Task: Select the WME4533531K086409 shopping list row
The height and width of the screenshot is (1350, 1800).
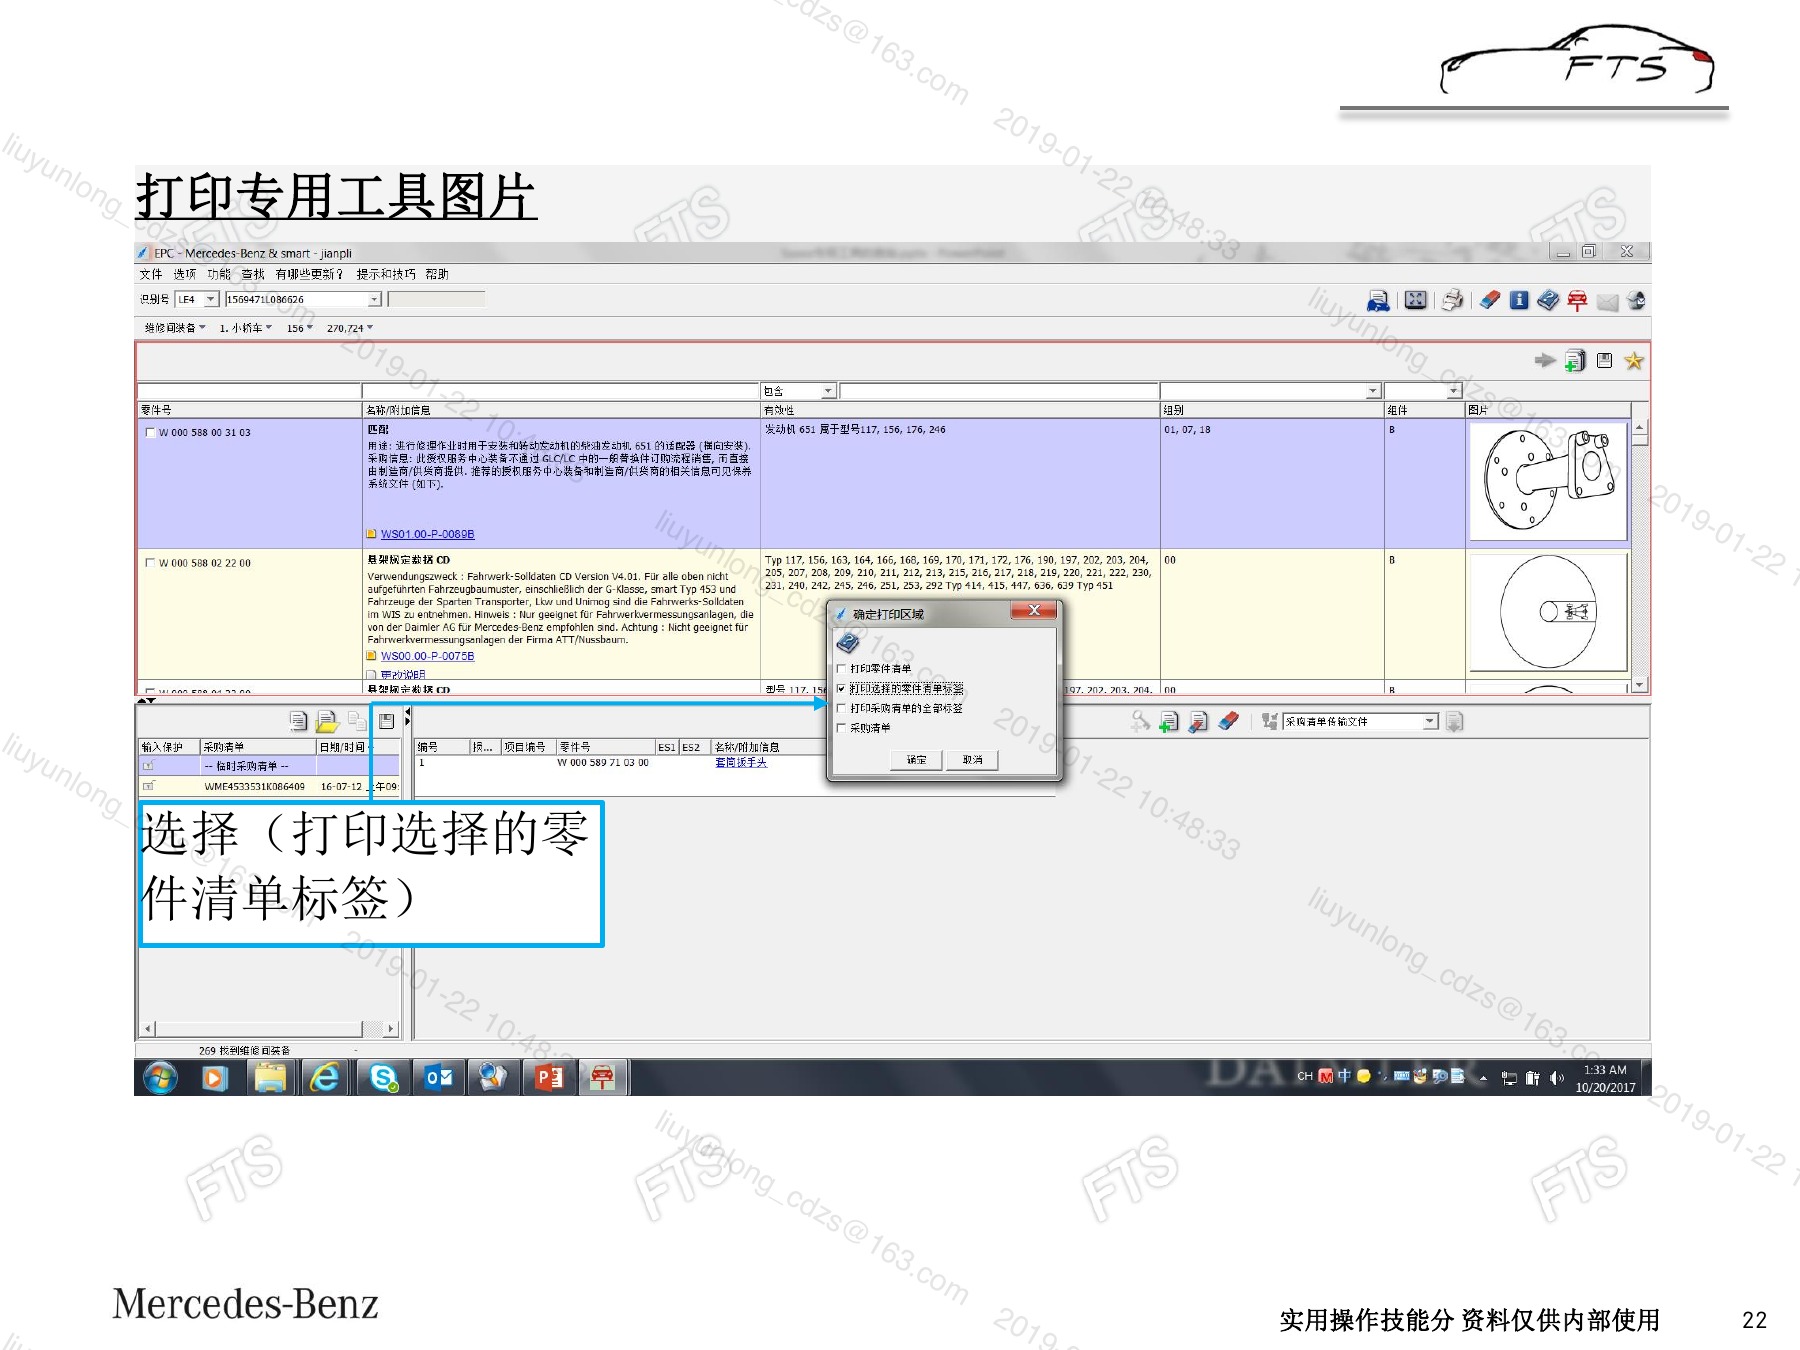Action: click(x=269, y=787)
